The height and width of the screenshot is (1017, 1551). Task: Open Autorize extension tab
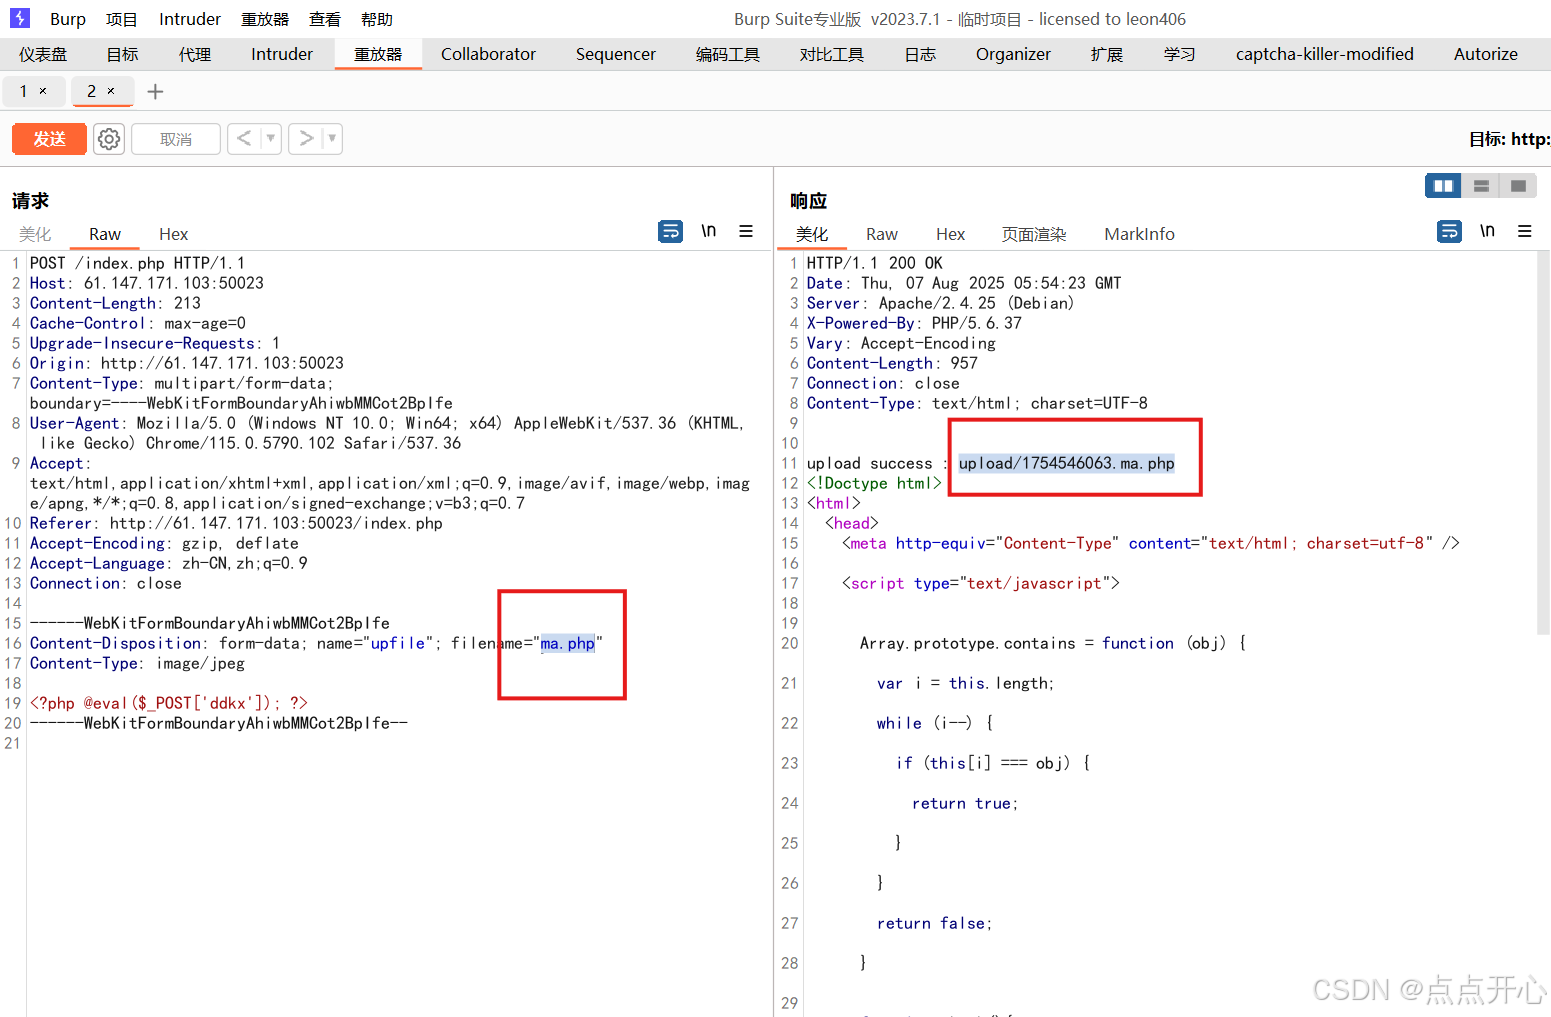point(1486,54)
